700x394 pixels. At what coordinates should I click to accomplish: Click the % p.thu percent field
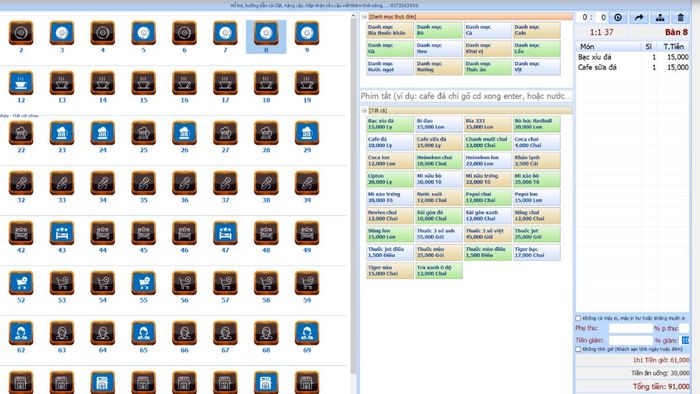click(x=684, y=328)
